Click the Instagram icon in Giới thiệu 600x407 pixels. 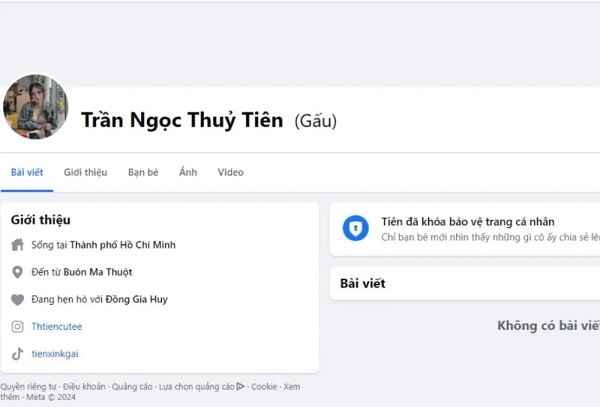tap(17, 327)
